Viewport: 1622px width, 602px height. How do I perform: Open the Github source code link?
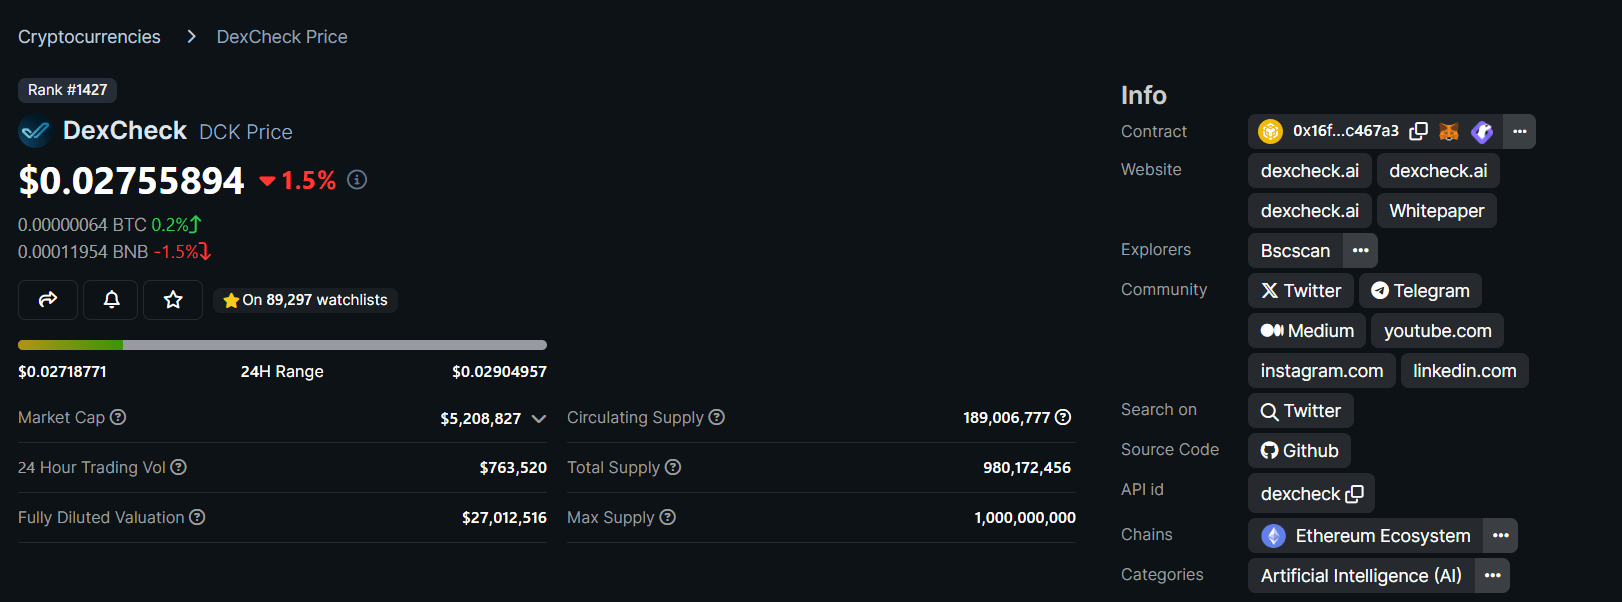click(1299, 451)
